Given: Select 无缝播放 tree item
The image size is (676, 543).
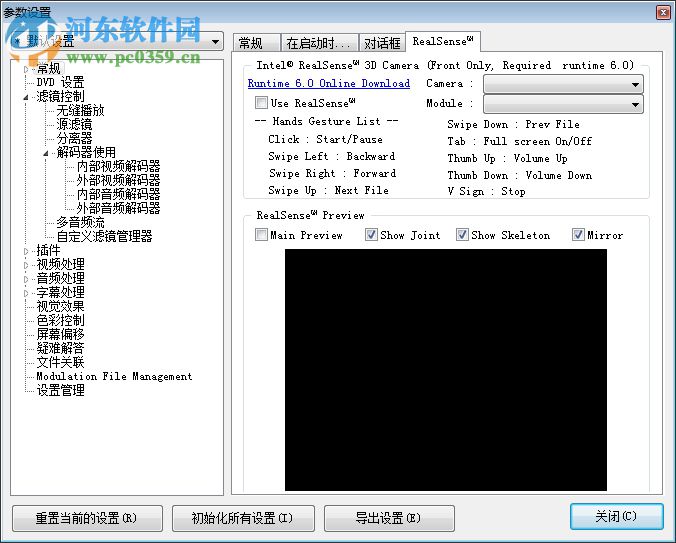Looking at the screenshot, I should click(80, 110).
